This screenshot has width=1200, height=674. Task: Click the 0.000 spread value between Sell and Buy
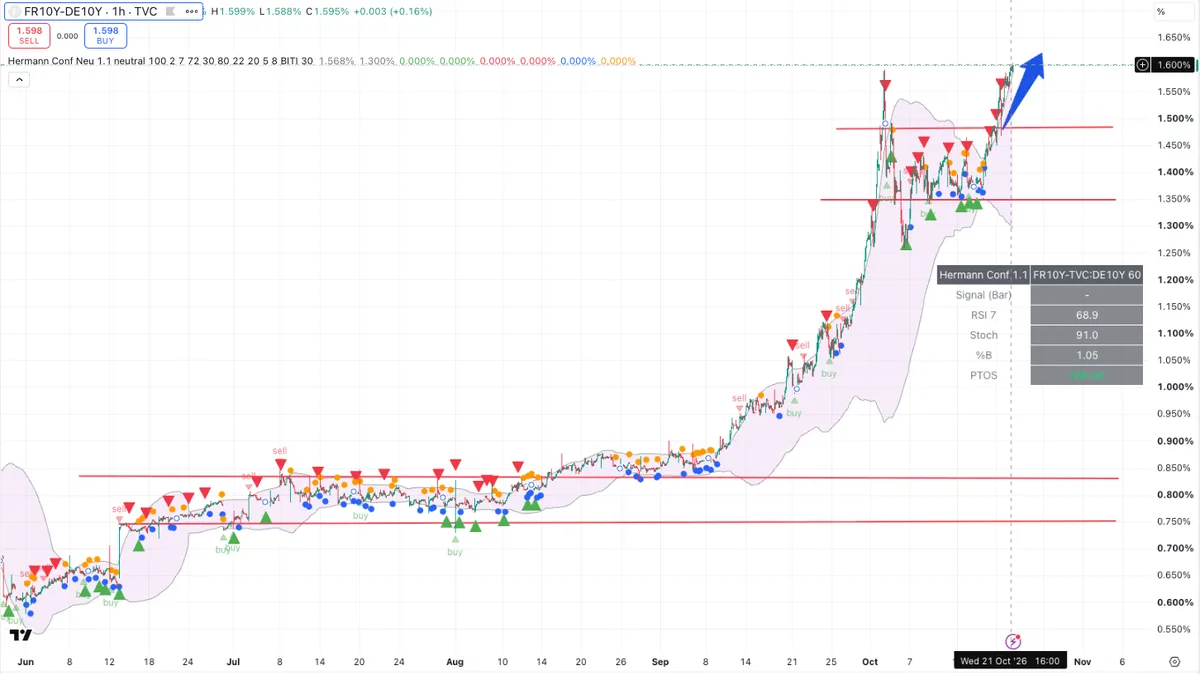(67, 36)
